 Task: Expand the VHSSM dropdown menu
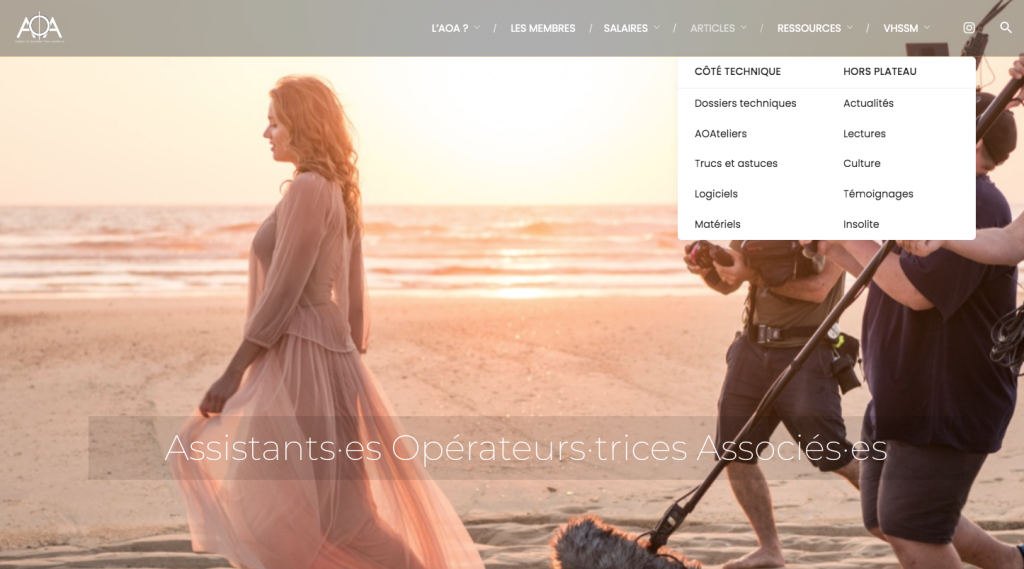906,28
